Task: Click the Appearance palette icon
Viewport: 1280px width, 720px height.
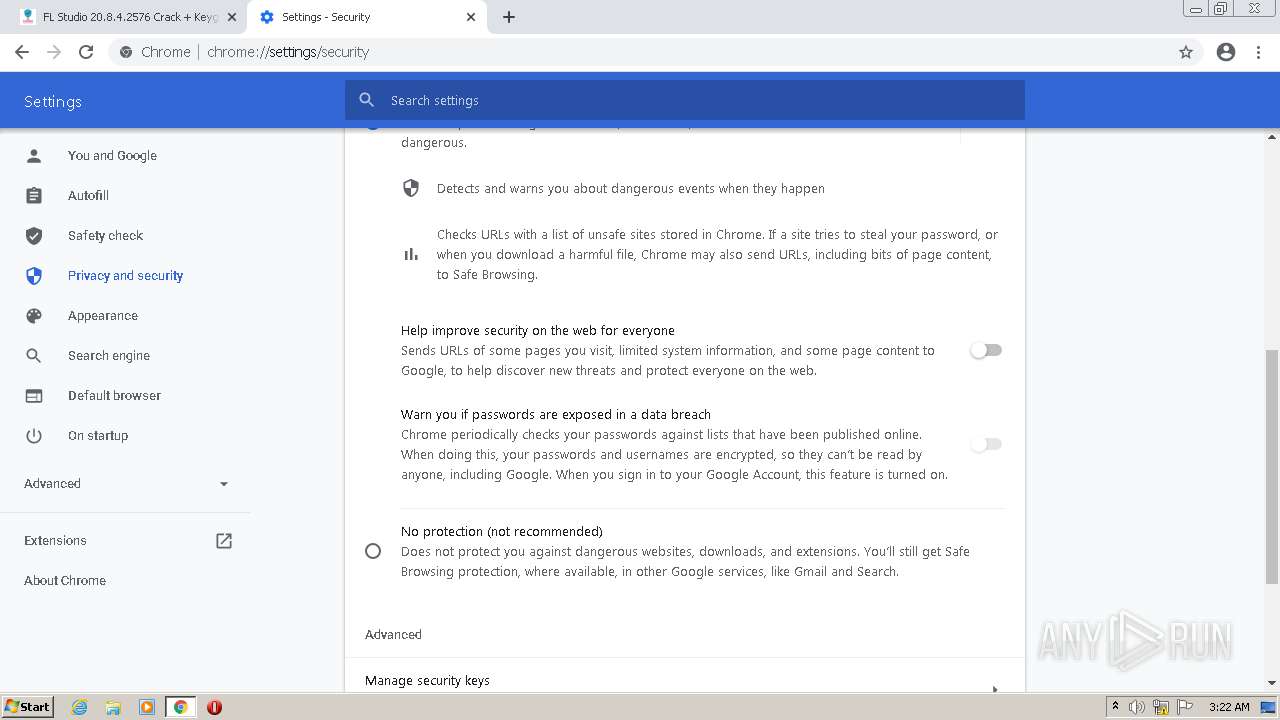Action: [34, 315]
